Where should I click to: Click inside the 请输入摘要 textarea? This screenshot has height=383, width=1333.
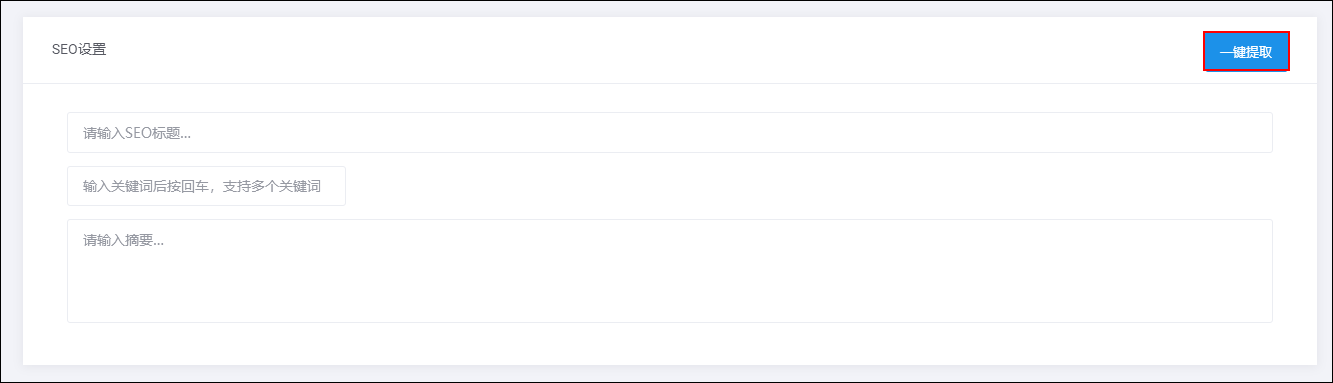coord(669,271)
